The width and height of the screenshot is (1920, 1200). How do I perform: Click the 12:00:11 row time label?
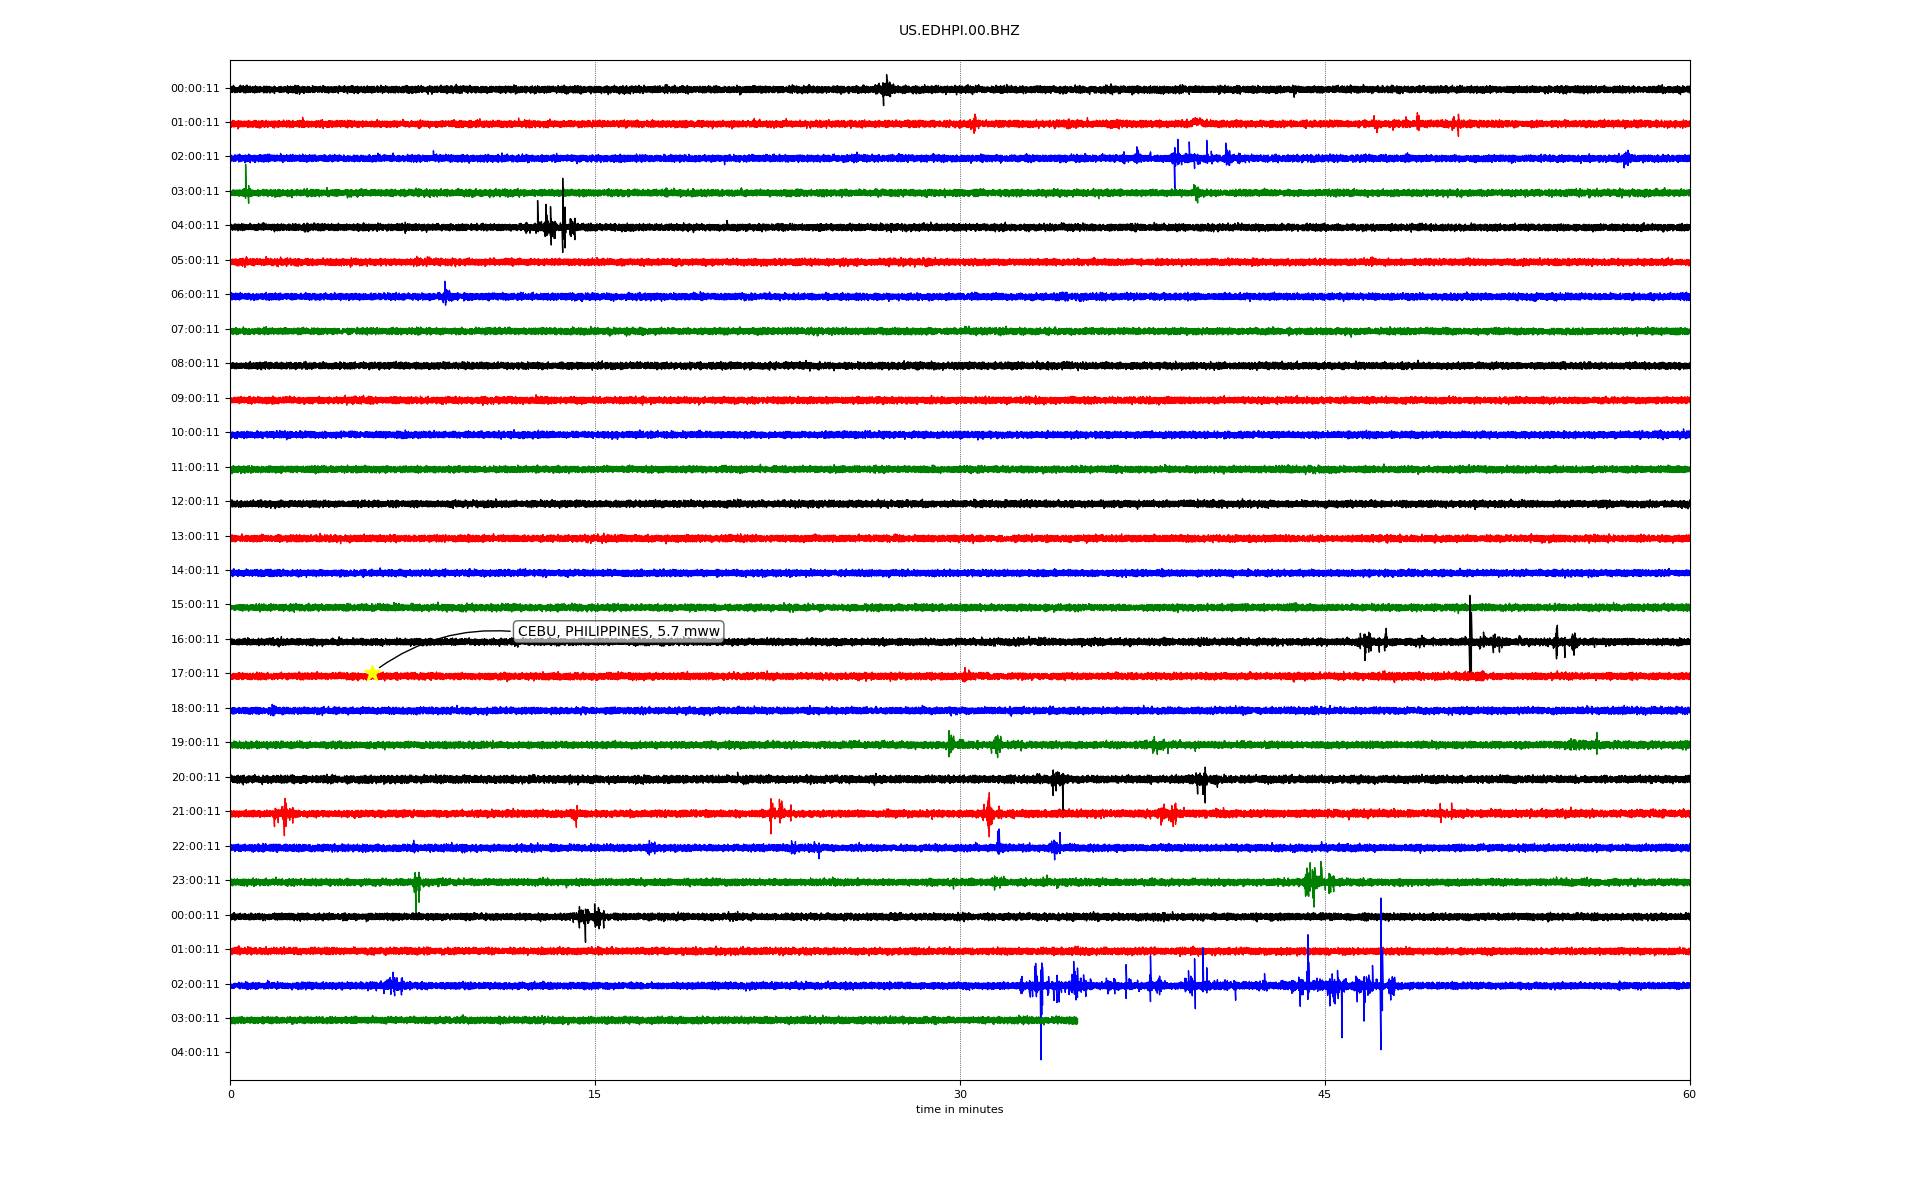[195, 502]
